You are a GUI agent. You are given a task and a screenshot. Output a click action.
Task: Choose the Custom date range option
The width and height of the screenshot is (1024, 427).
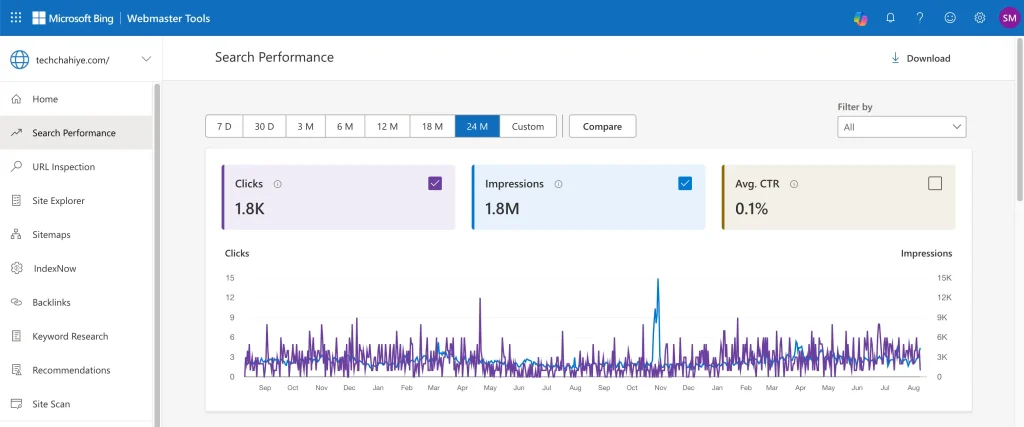point(528,126)
